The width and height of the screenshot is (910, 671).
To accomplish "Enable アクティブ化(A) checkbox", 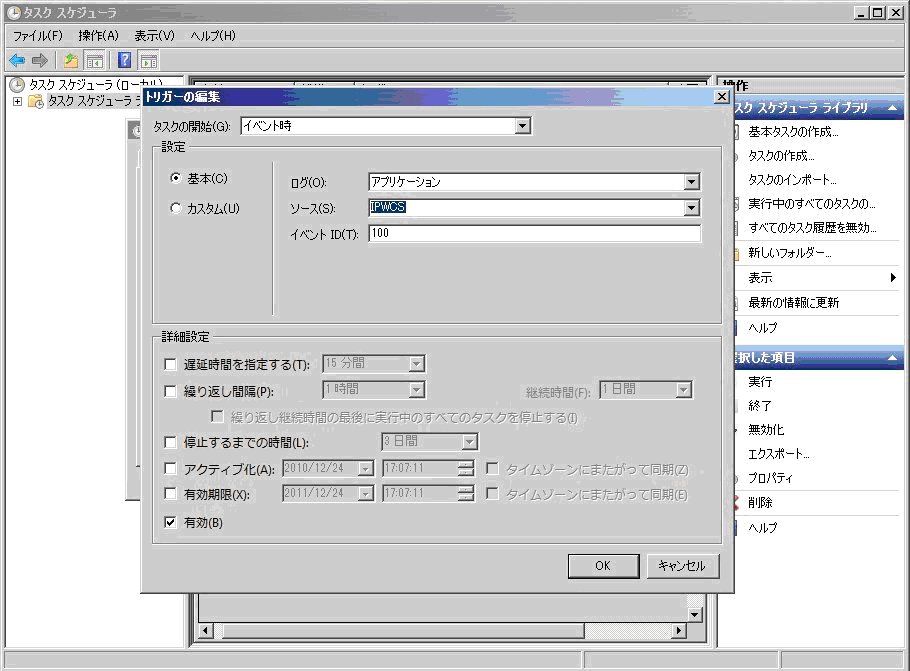I will click(x=170, y=468).
